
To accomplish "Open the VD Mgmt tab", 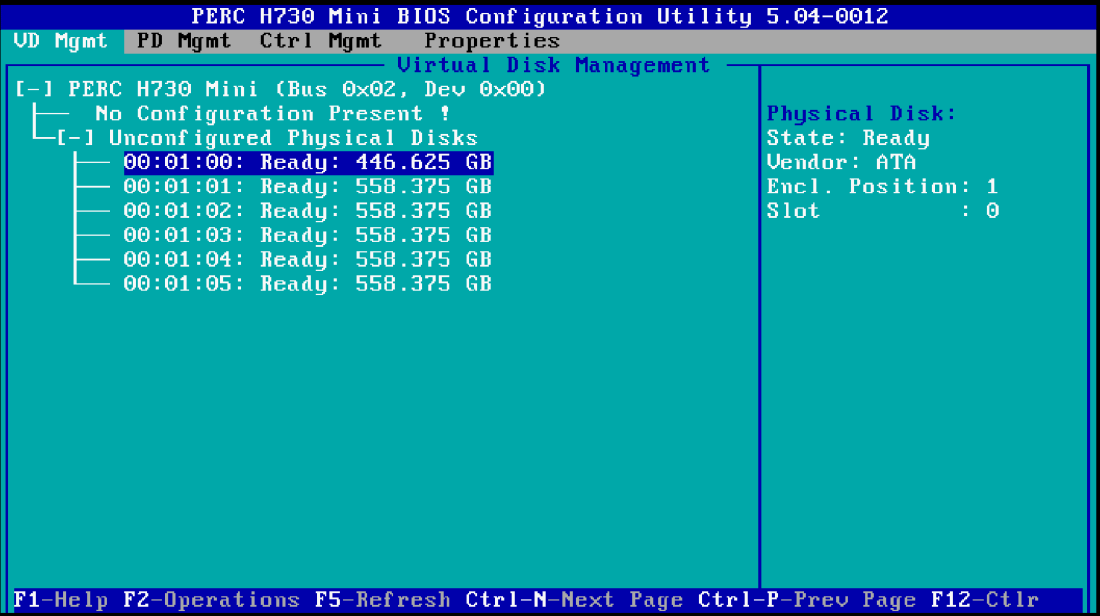I will click(x=61, y=41).
